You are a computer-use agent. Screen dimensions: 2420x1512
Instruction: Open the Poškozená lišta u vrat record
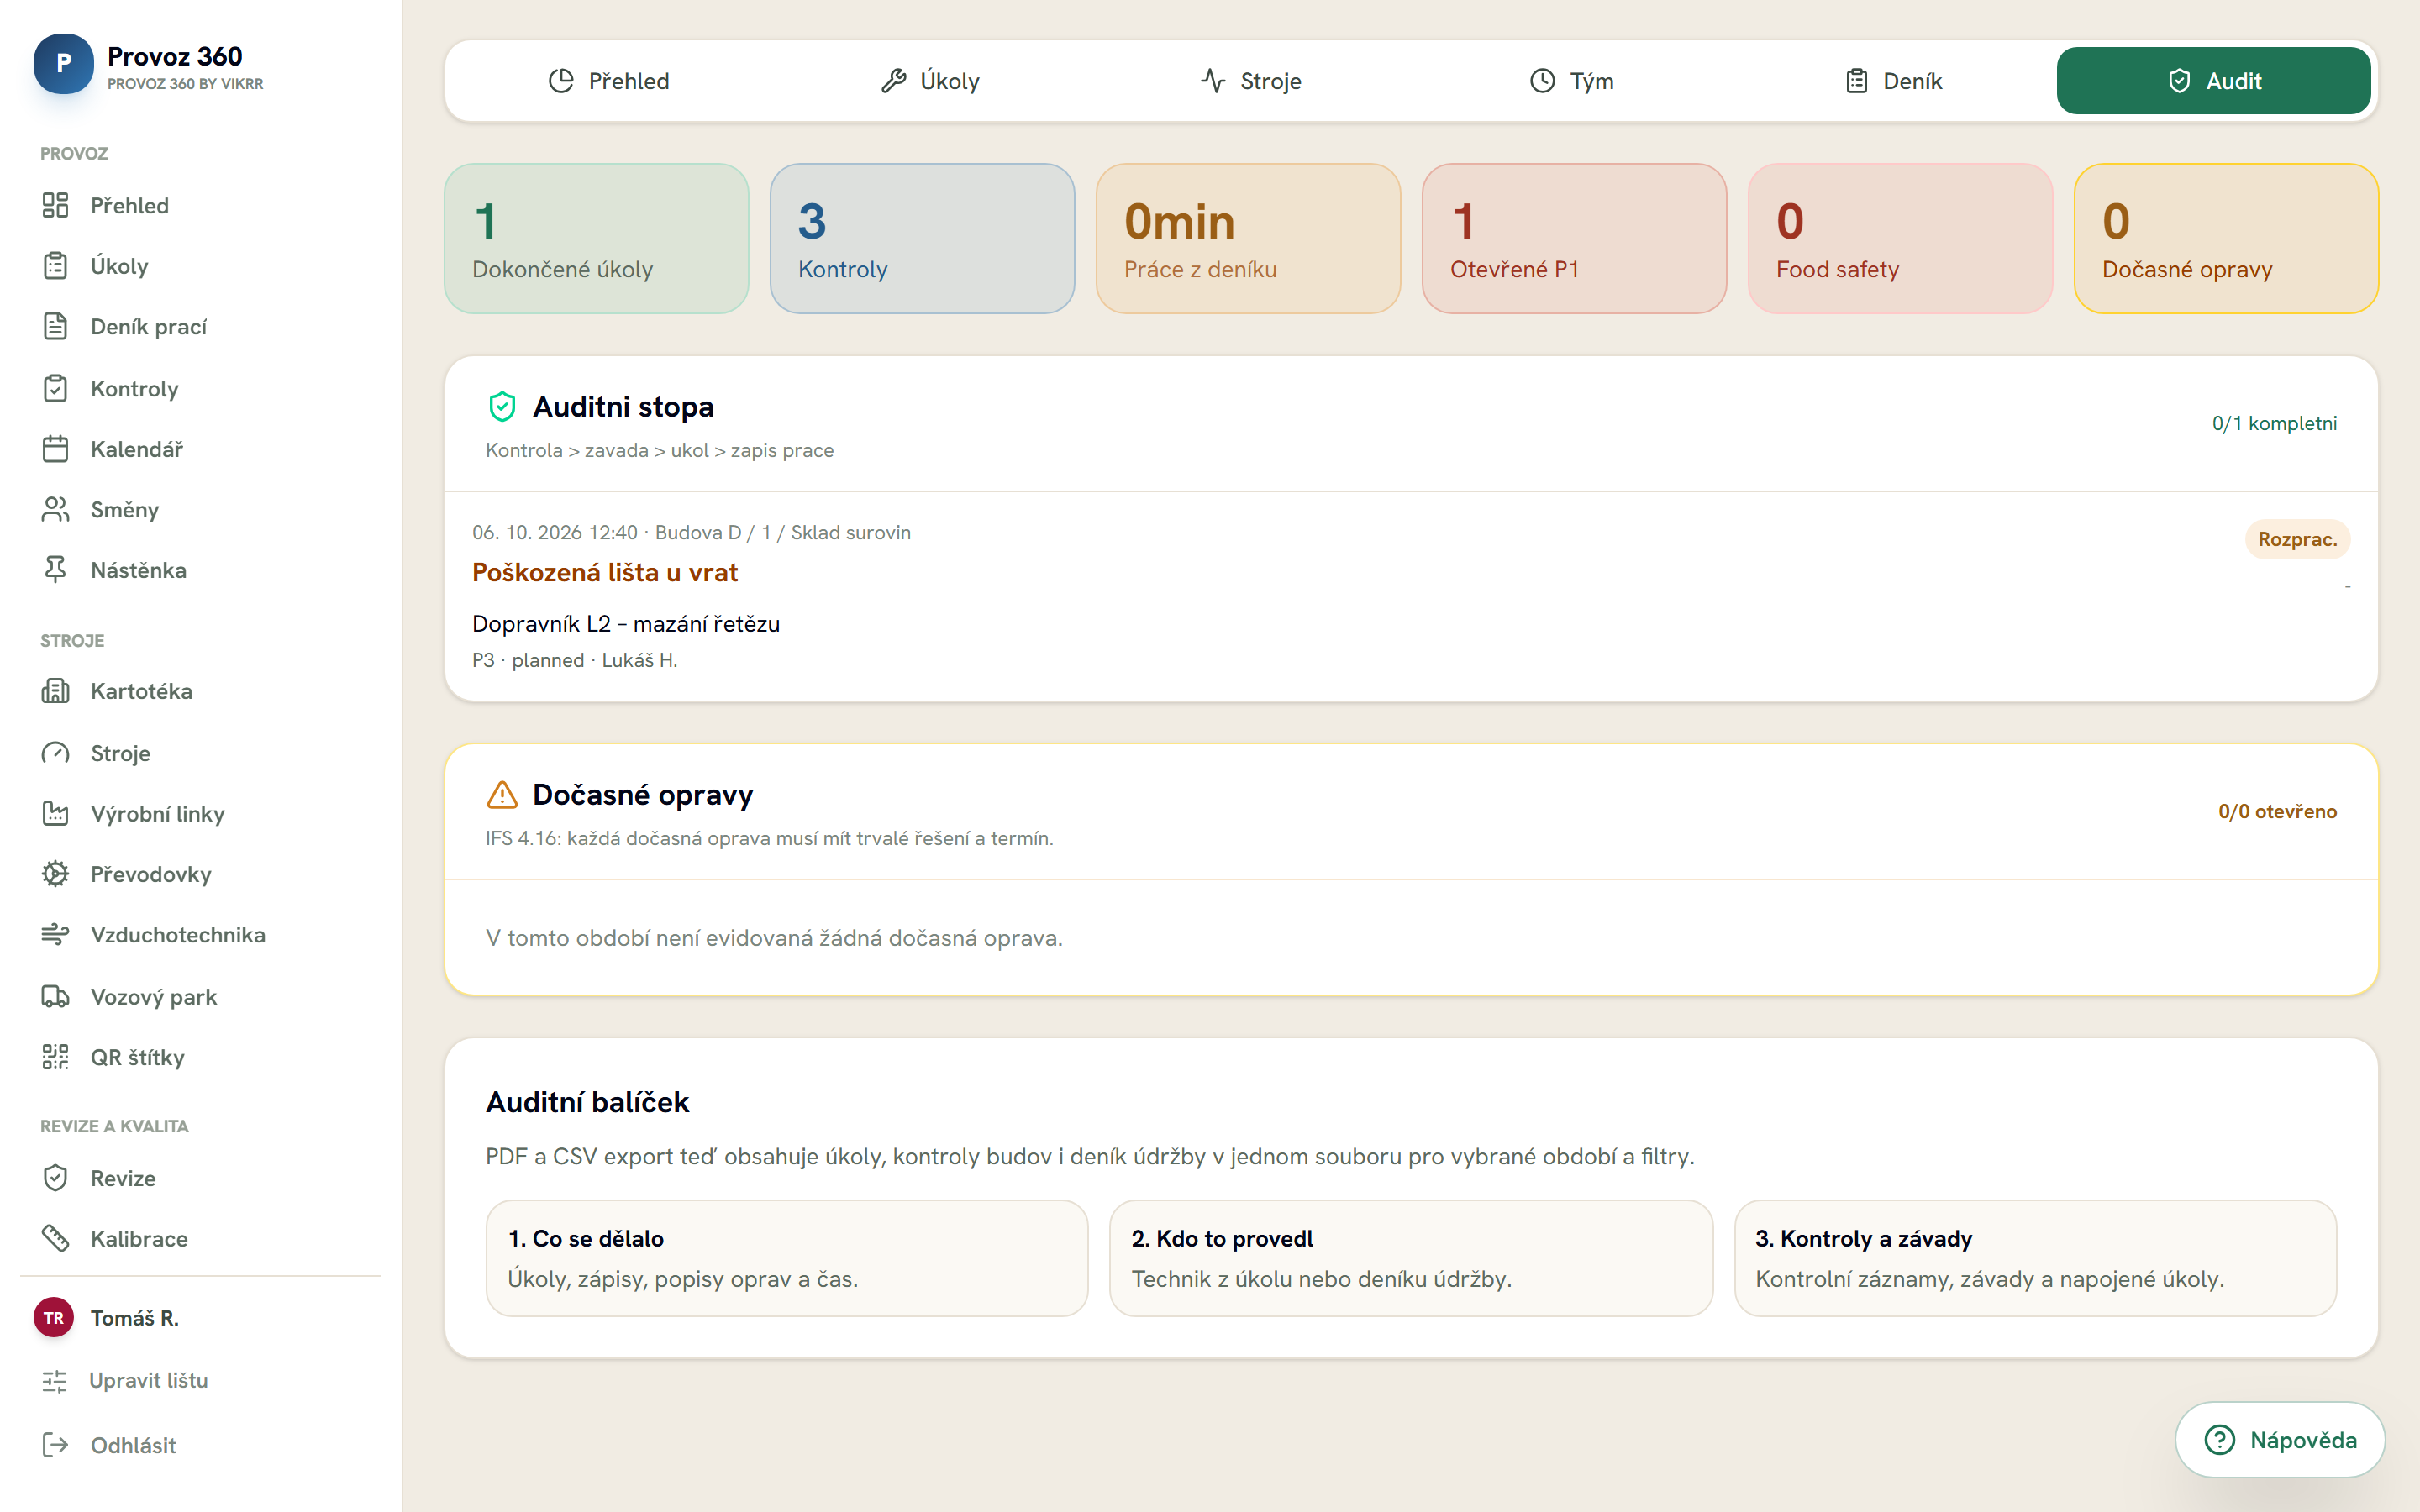[605, 573]
